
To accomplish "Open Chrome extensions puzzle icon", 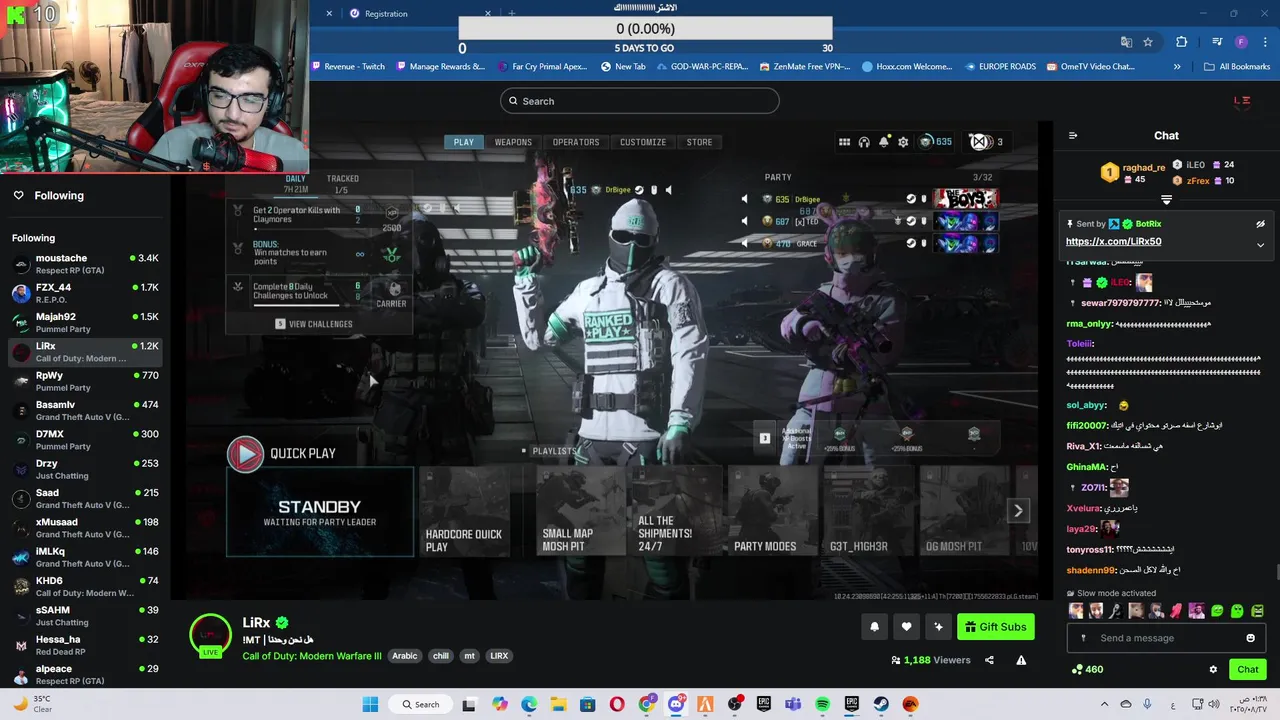I will [1181, 42].
